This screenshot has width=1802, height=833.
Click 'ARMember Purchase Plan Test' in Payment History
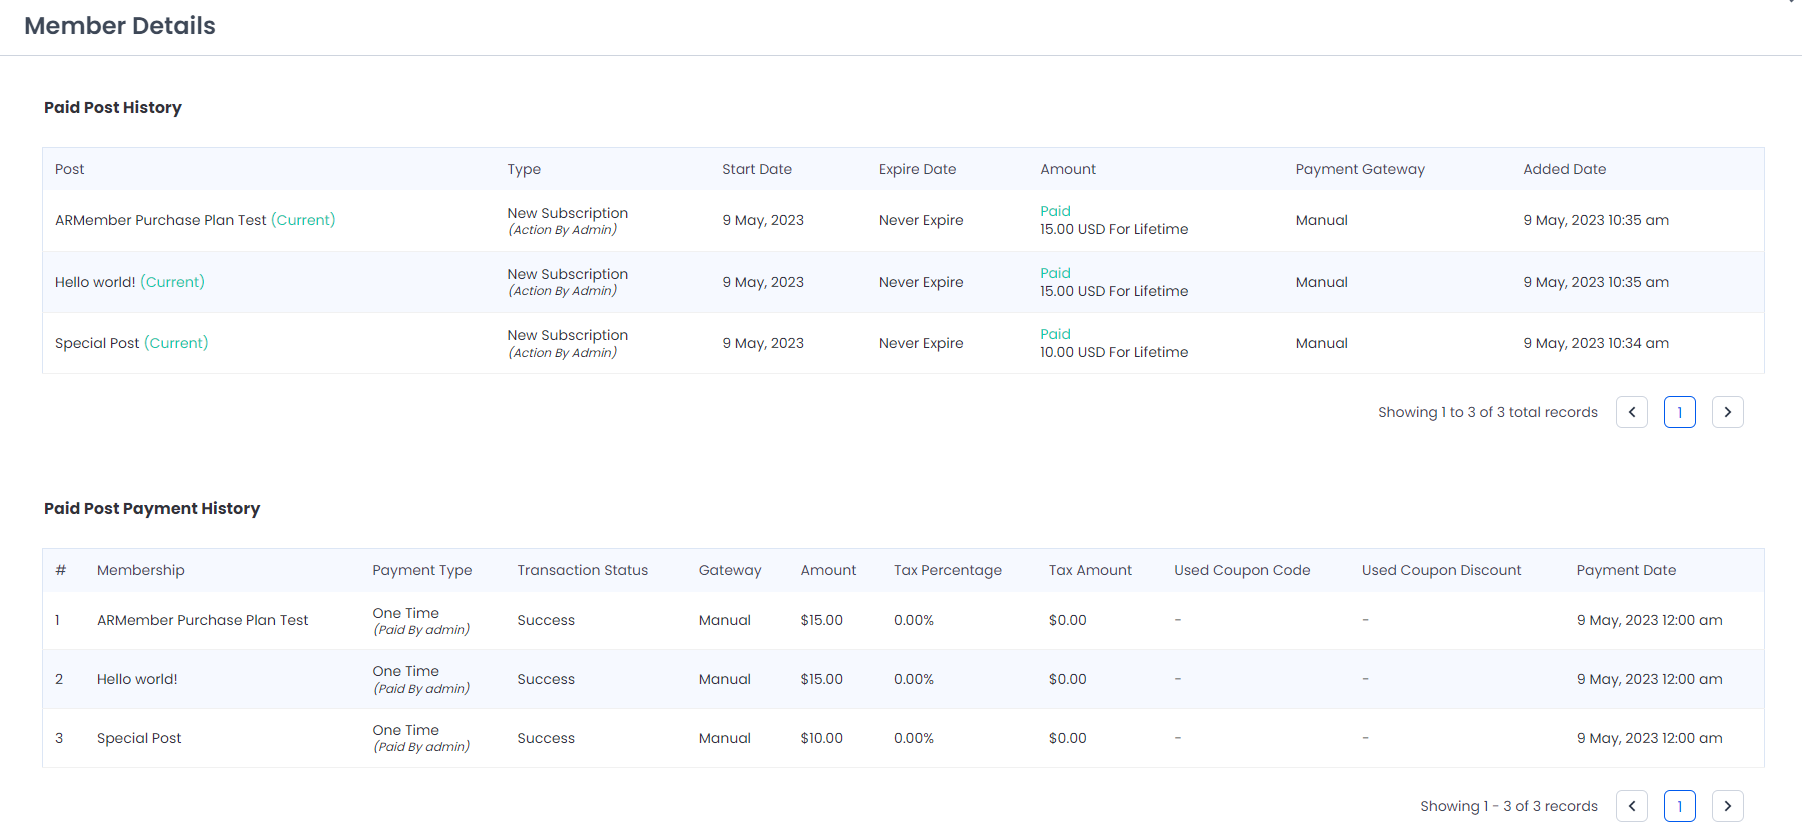click(203, 620)
